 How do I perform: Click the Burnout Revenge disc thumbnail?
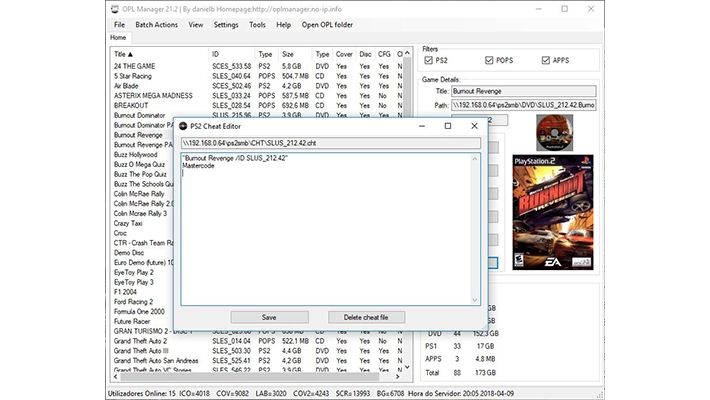point(555,132)
